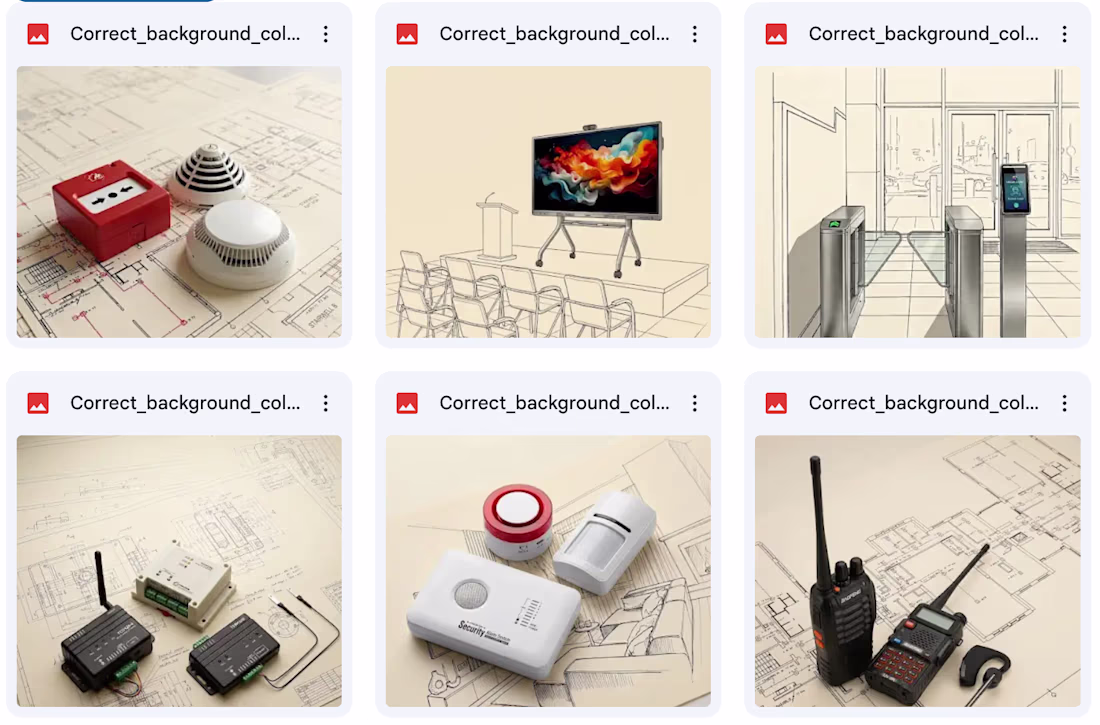
Task: Select file name above walkie-talkie thumbnail
Action: coord(923,403)
